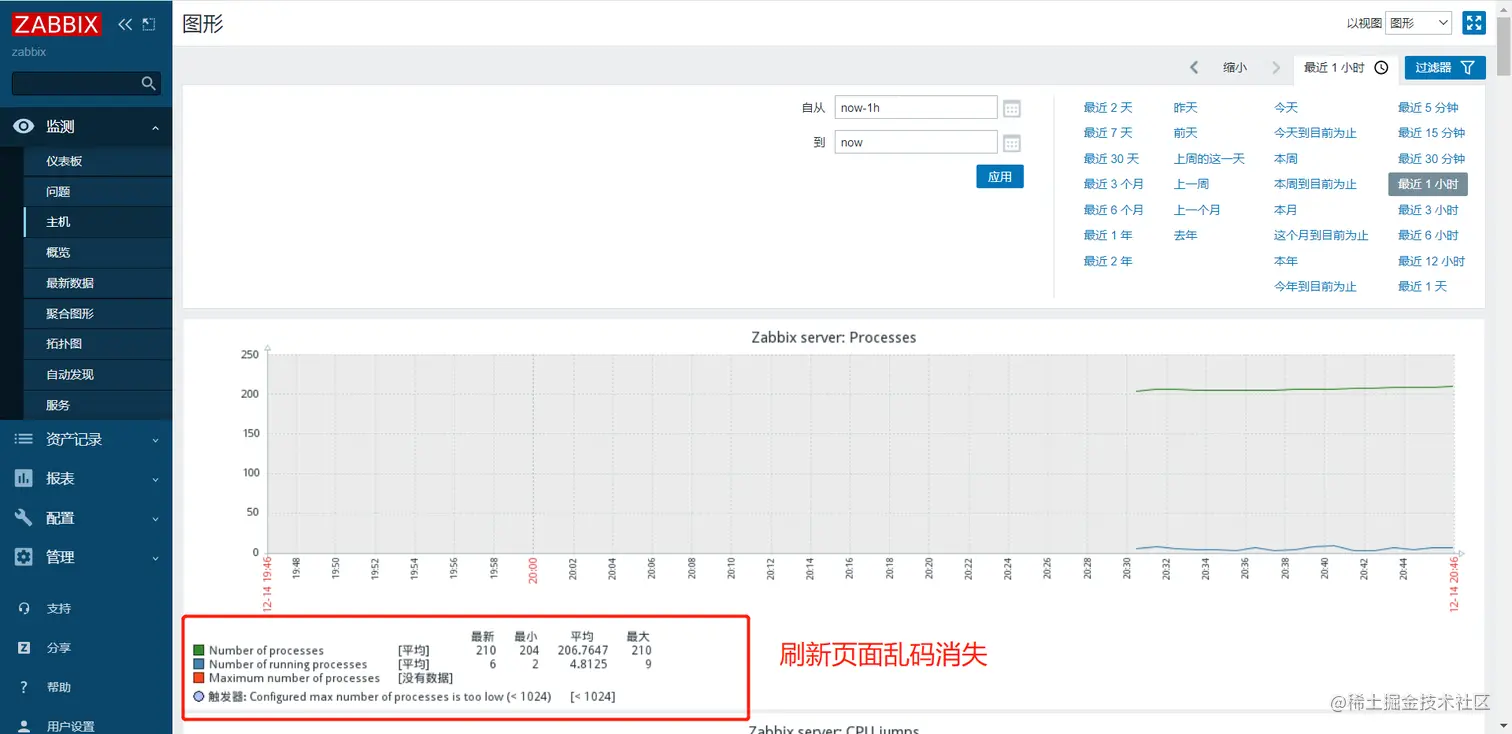The height and width of the screenshot is (734, 1512).
Task: Open the calendar picker for 到 field
Action: [1012, 142]
